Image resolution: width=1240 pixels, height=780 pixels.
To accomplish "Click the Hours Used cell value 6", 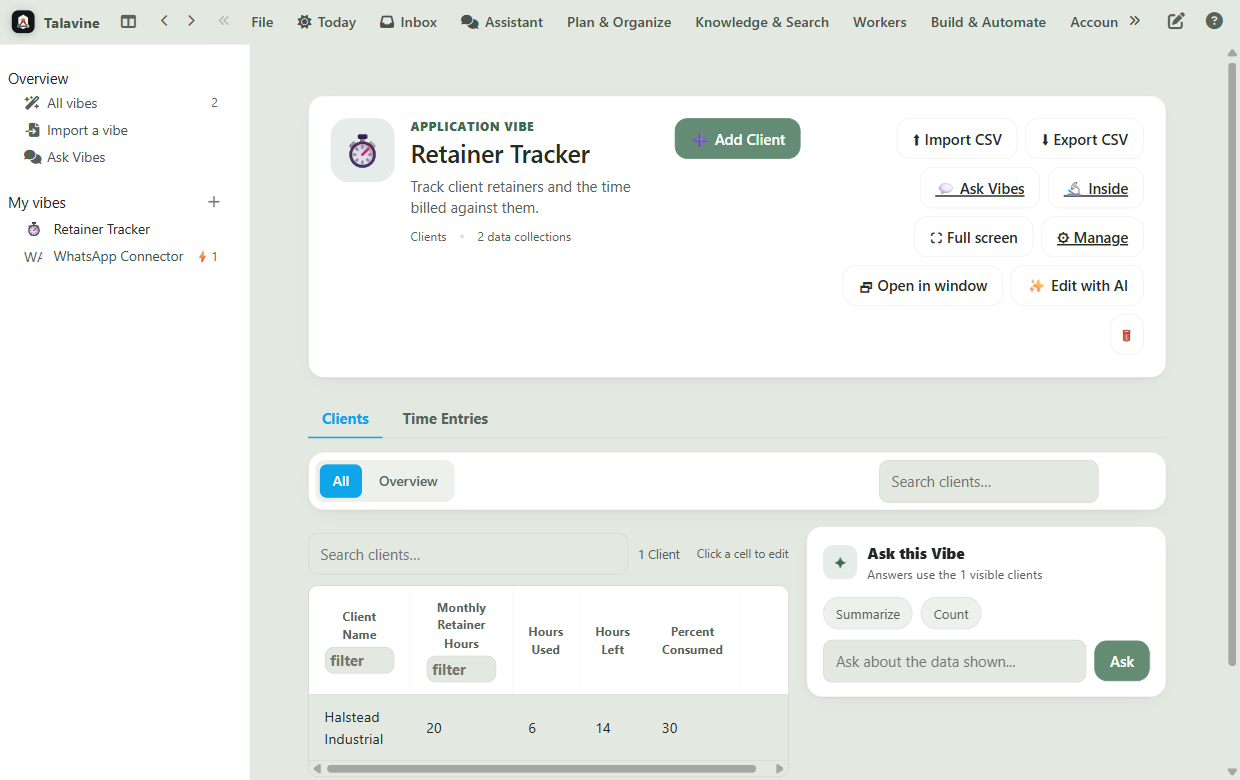I will pos(546,728).
